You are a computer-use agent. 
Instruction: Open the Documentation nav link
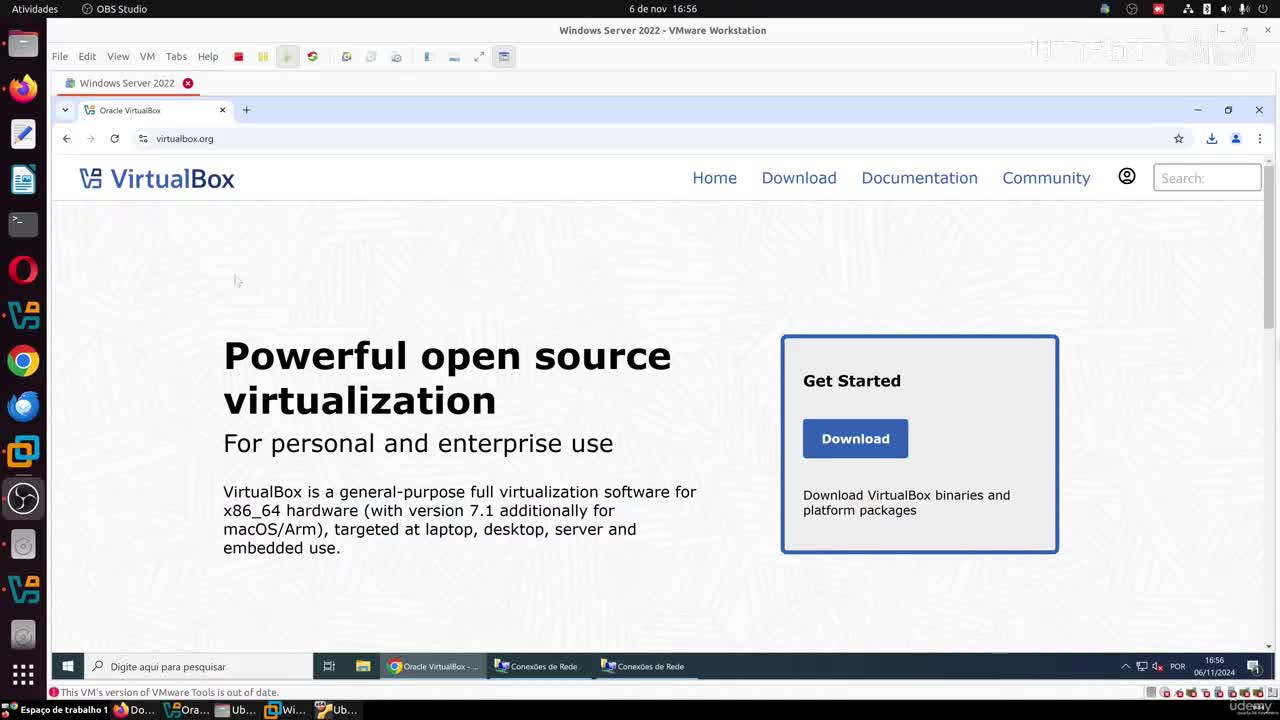919,178
